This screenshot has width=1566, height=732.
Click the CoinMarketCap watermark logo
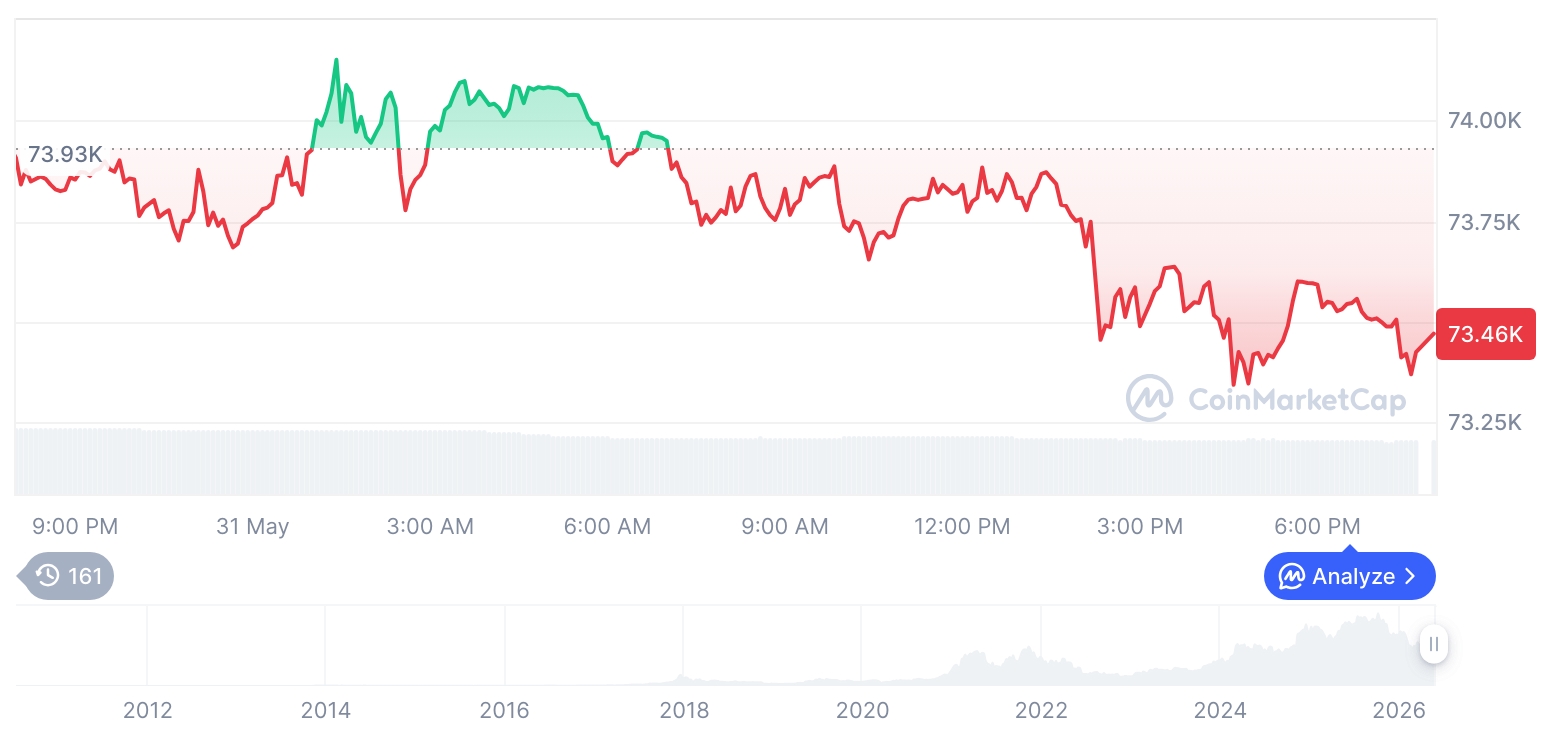pyautogui.click(x=1267, y=398)
